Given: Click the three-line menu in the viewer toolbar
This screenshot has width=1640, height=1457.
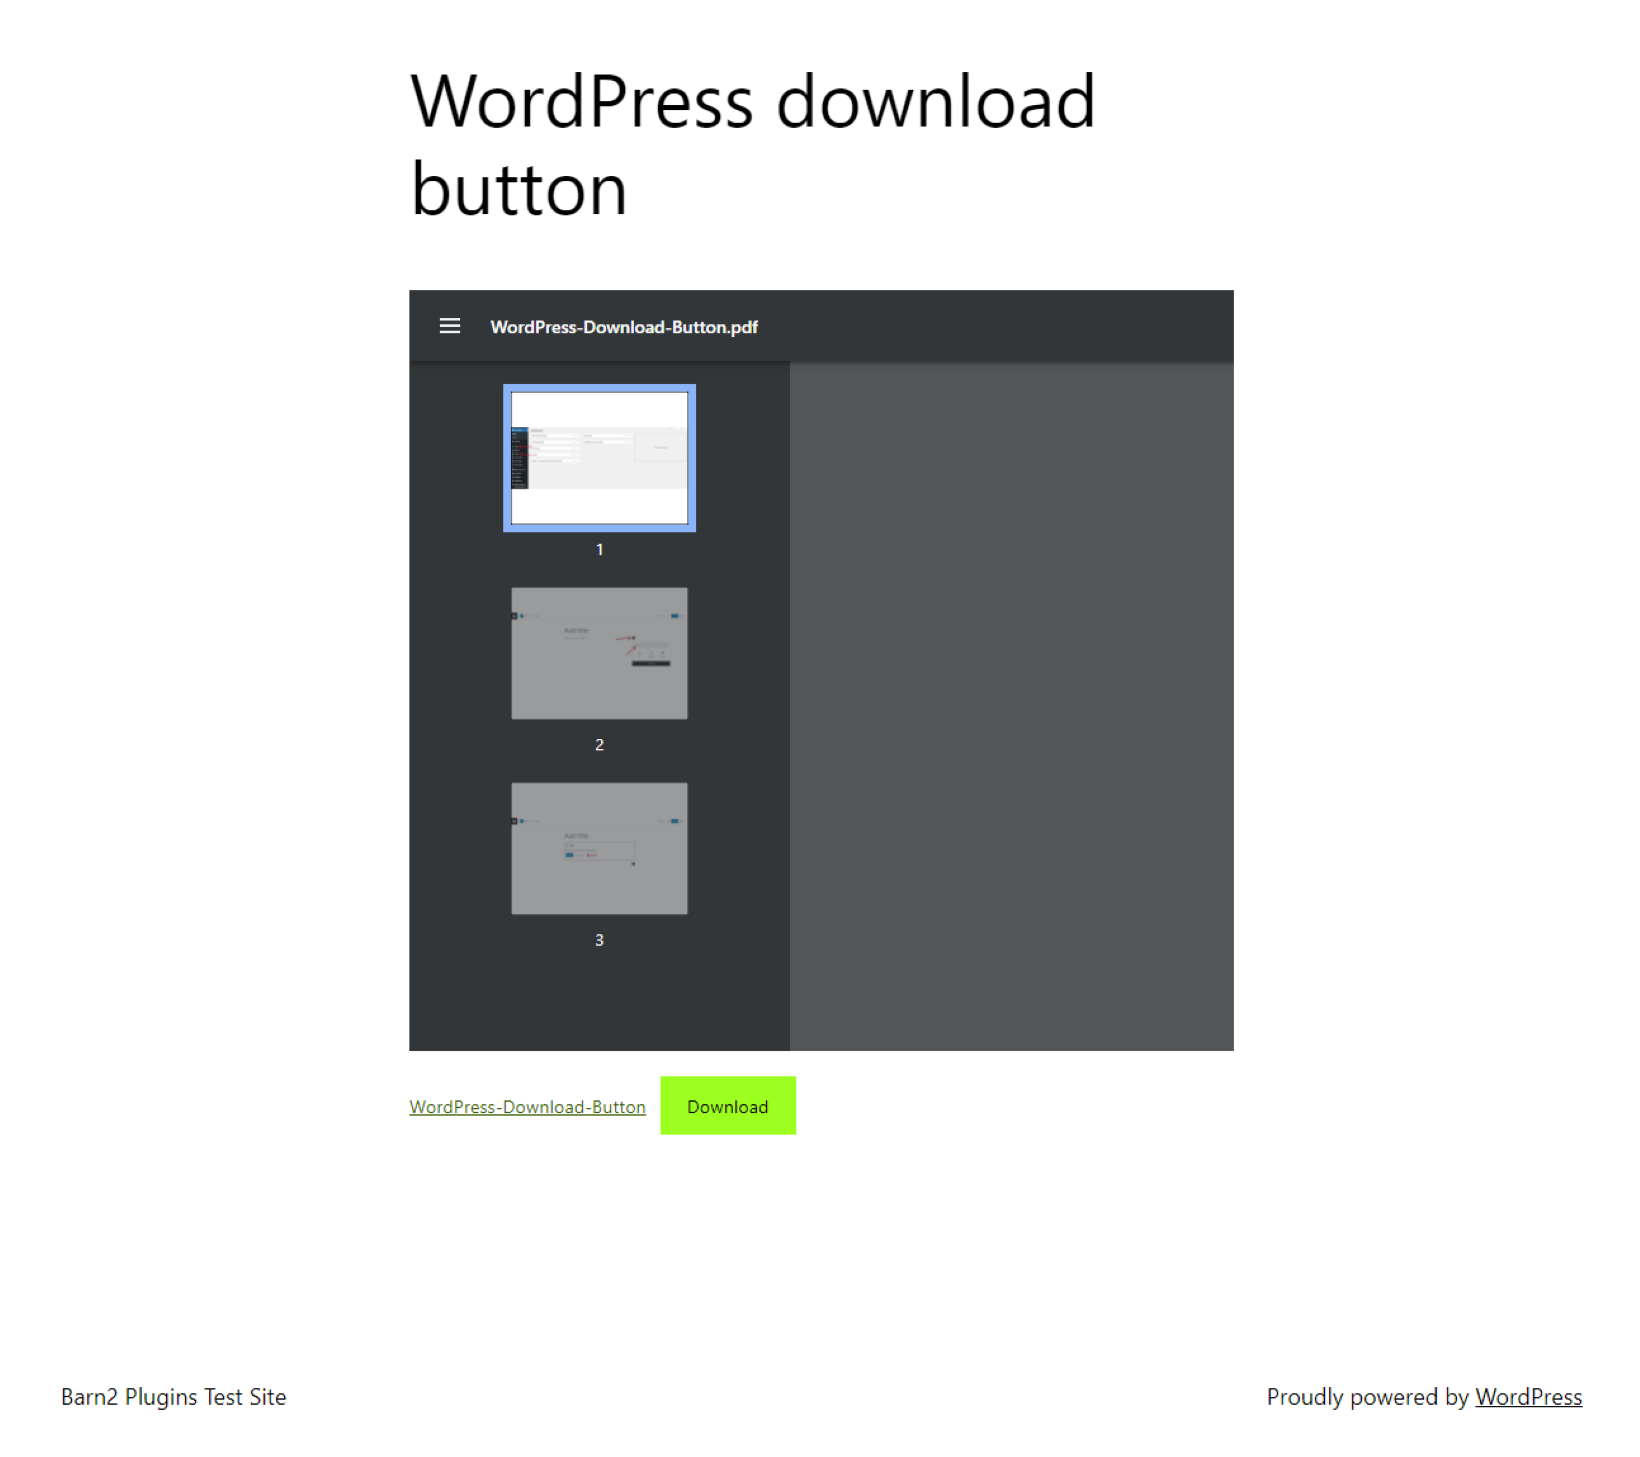Looking at the screenshot, I should pyautogui.click(x=449, y=326).
